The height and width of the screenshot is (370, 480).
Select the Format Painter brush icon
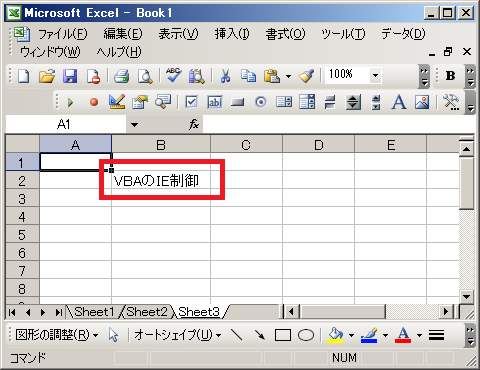click(306, 76)
